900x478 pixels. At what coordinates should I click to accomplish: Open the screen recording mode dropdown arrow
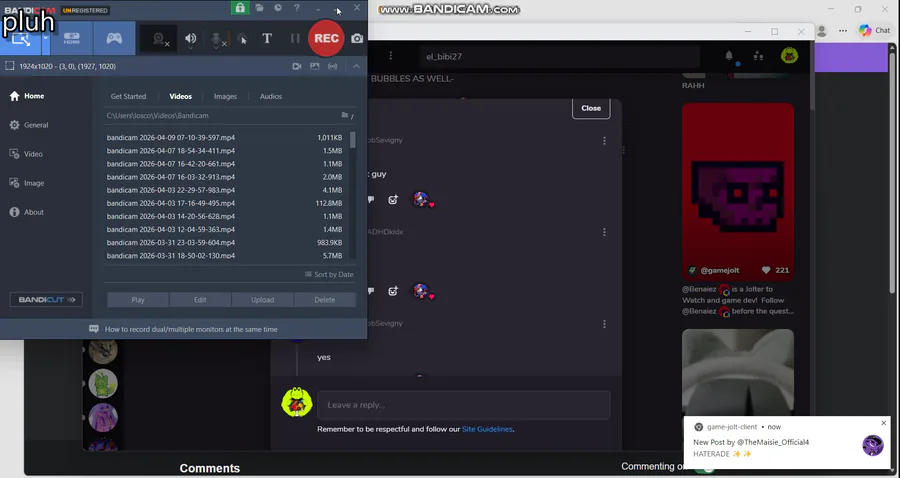(45, 38)
